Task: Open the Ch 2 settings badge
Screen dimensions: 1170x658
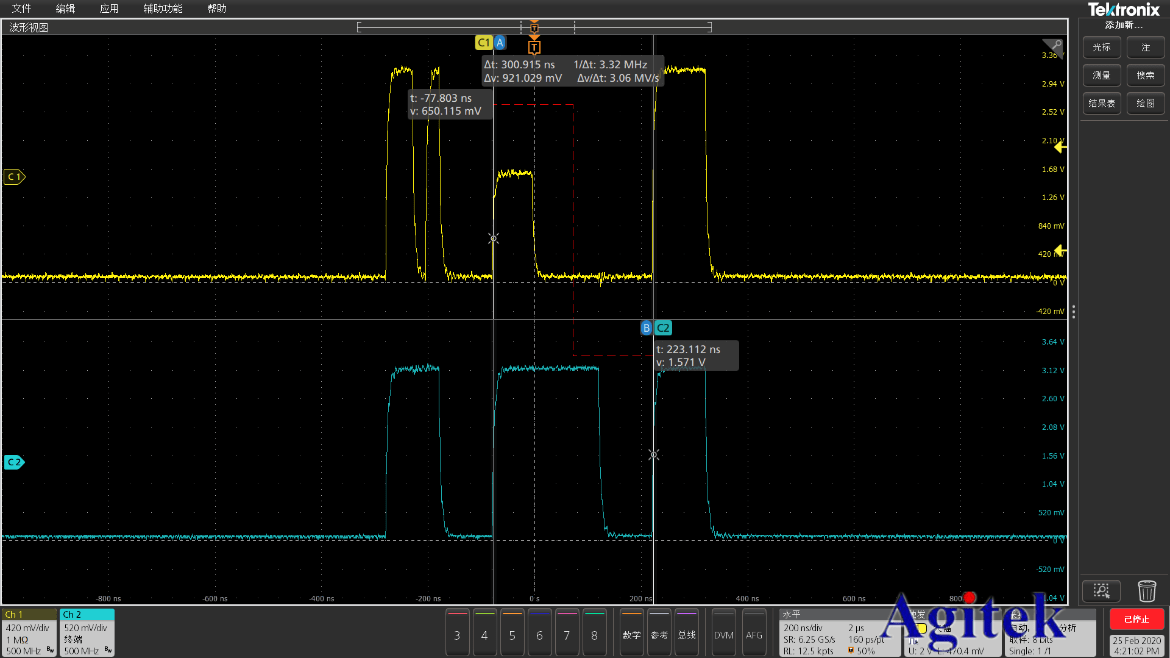Action: point(87,632)
